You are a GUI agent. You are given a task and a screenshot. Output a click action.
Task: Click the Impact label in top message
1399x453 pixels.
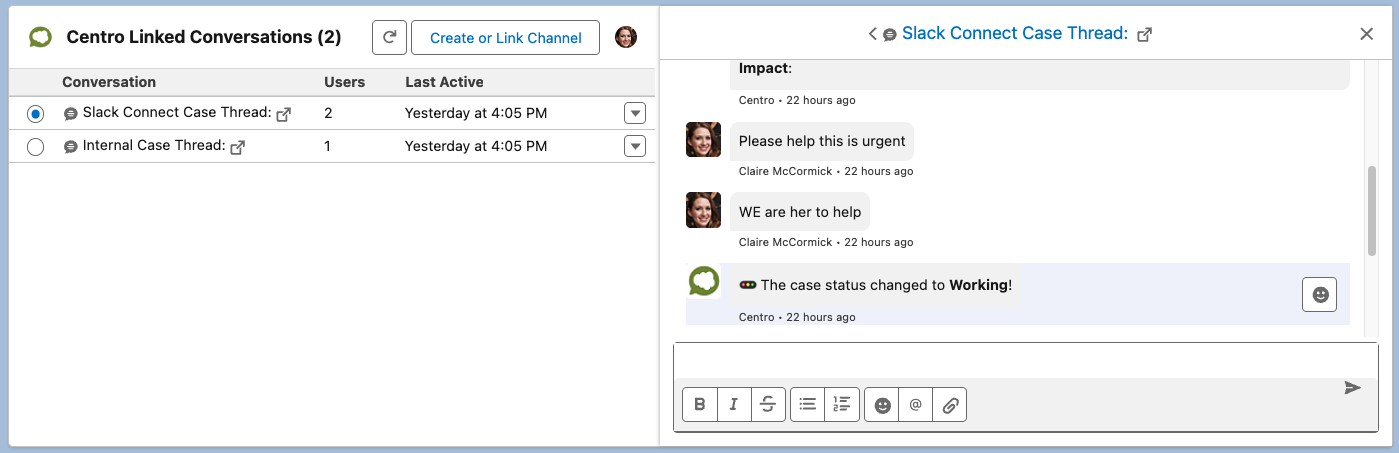(x=765, y=68)
